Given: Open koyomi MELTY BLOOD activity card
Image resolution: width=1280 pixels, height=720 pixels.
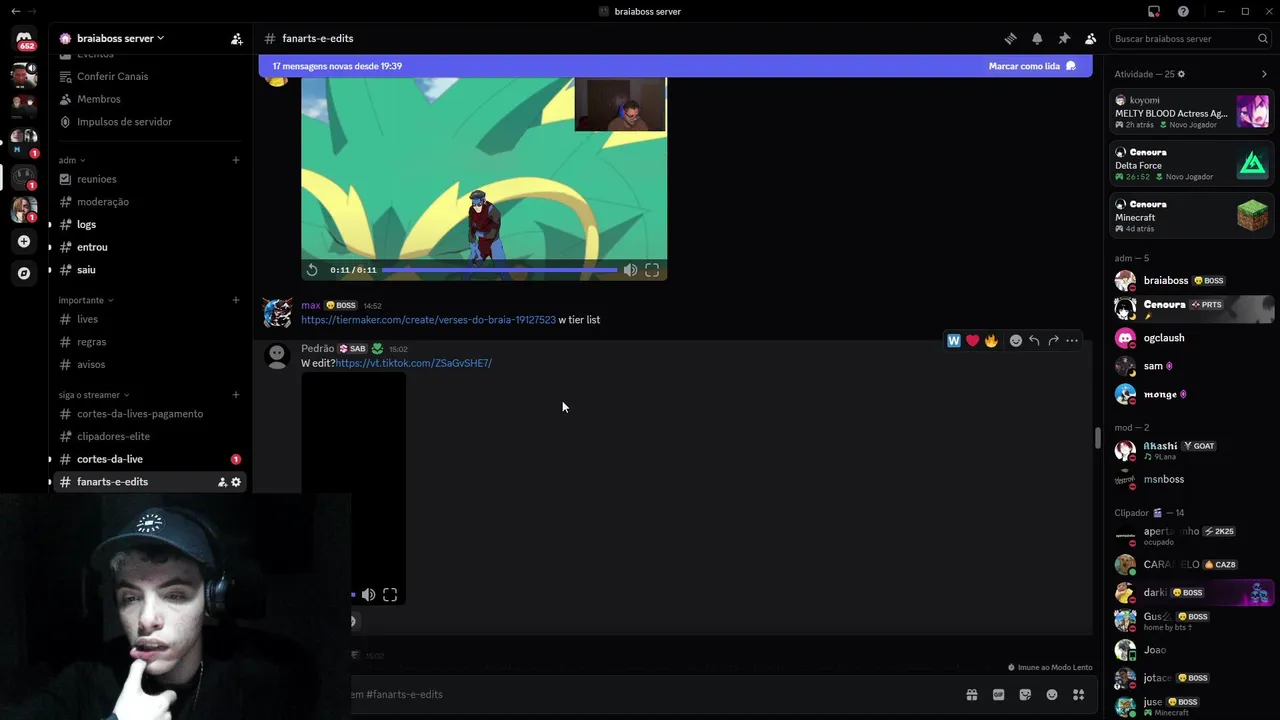Looking at the screenshot, I should click(x=1192, y=112).
